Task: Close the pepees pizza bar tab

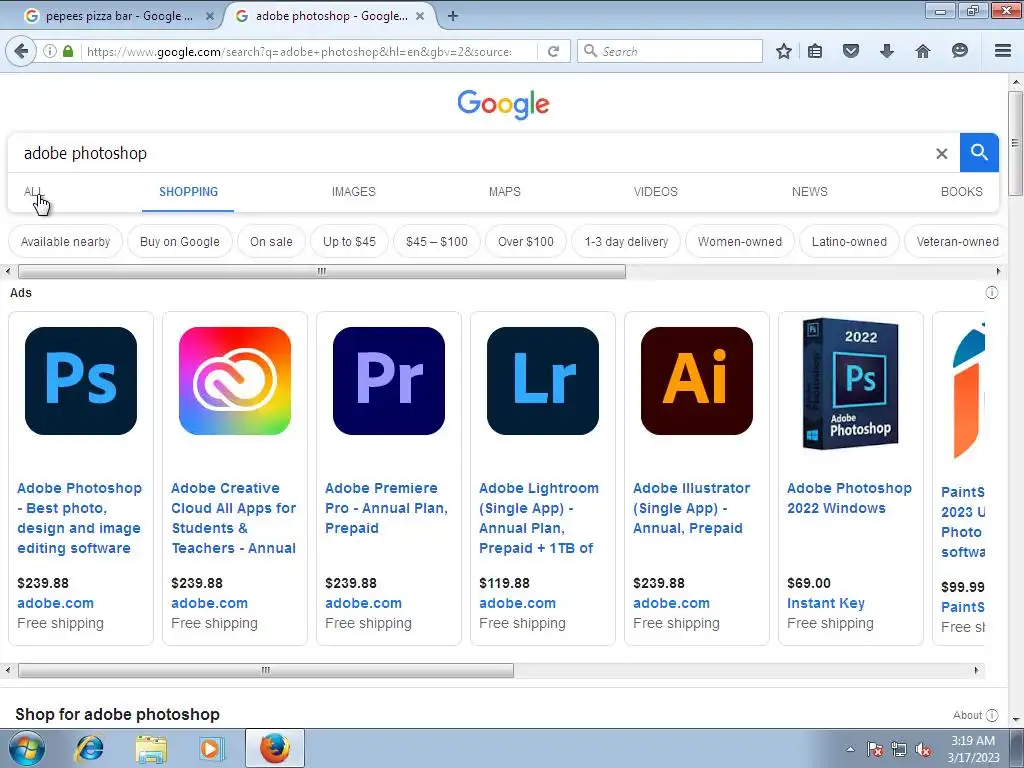Action: 210,16
